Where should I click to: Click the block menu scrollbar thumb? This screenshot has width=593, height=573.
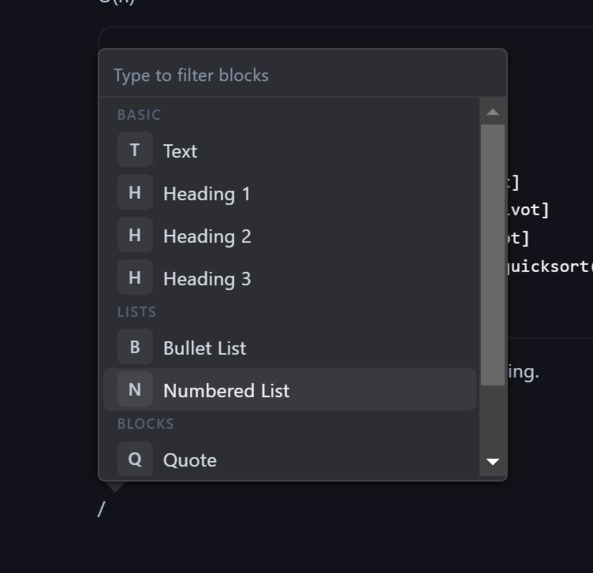click(x=493, y=255)
